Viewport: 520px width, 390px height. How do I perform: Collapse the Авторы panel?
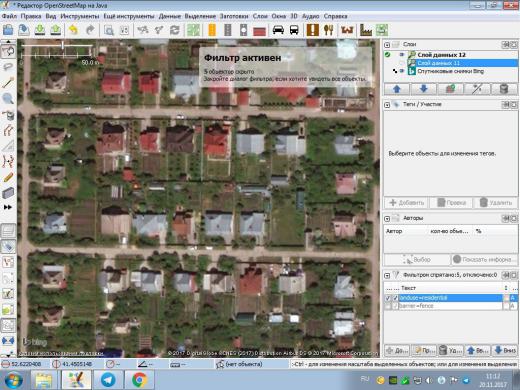tap(387, 219)
